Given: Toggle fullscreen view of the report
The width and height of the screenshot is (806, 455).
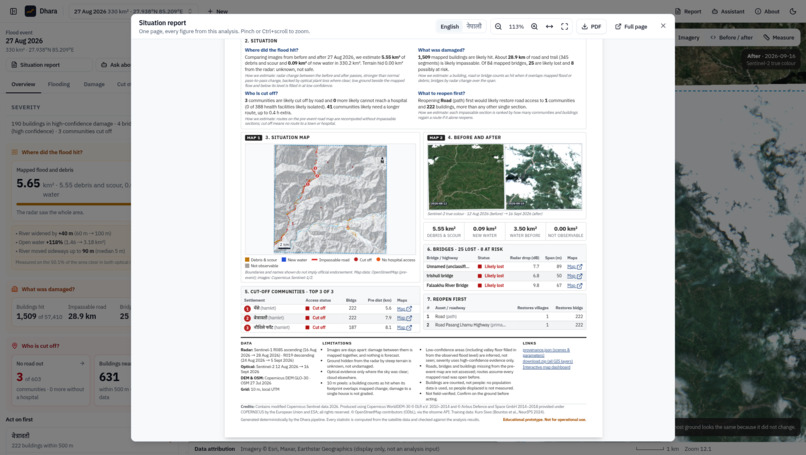Looking at the screenshot, I should [x=564, y=26].
